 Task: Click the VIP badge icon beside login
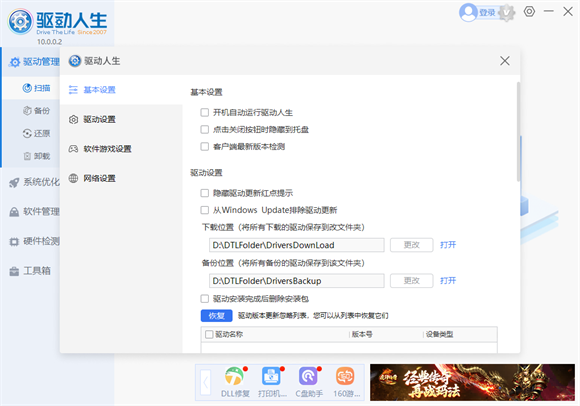point(507,13)
